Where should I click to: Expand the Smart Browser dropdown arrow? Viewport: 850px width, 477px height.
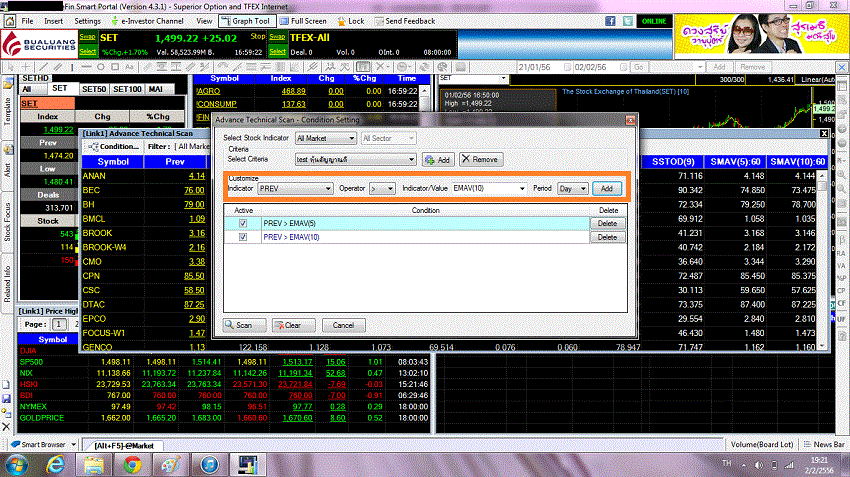tap(73, 444)
